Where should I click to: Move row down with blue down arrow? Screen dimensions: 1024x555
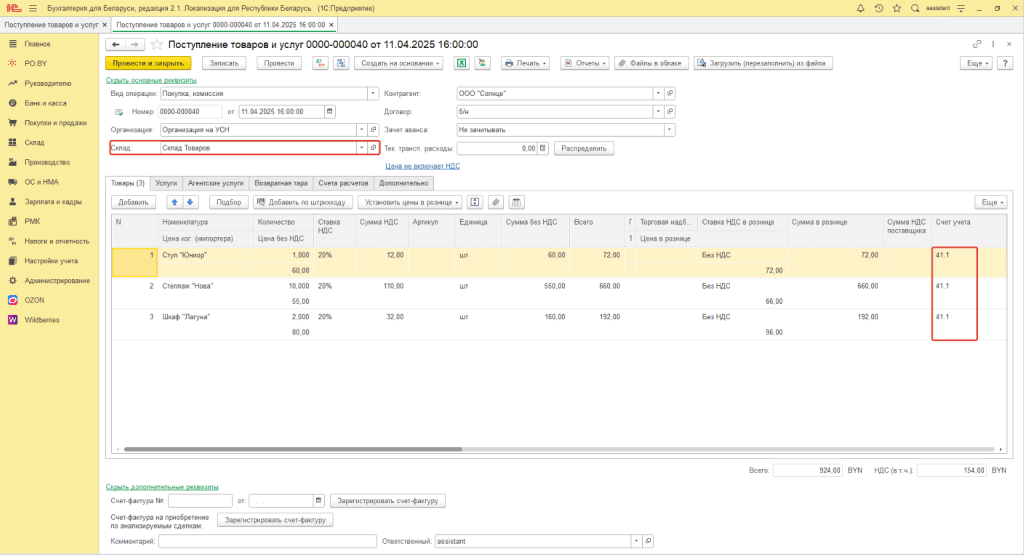(190, 202)
